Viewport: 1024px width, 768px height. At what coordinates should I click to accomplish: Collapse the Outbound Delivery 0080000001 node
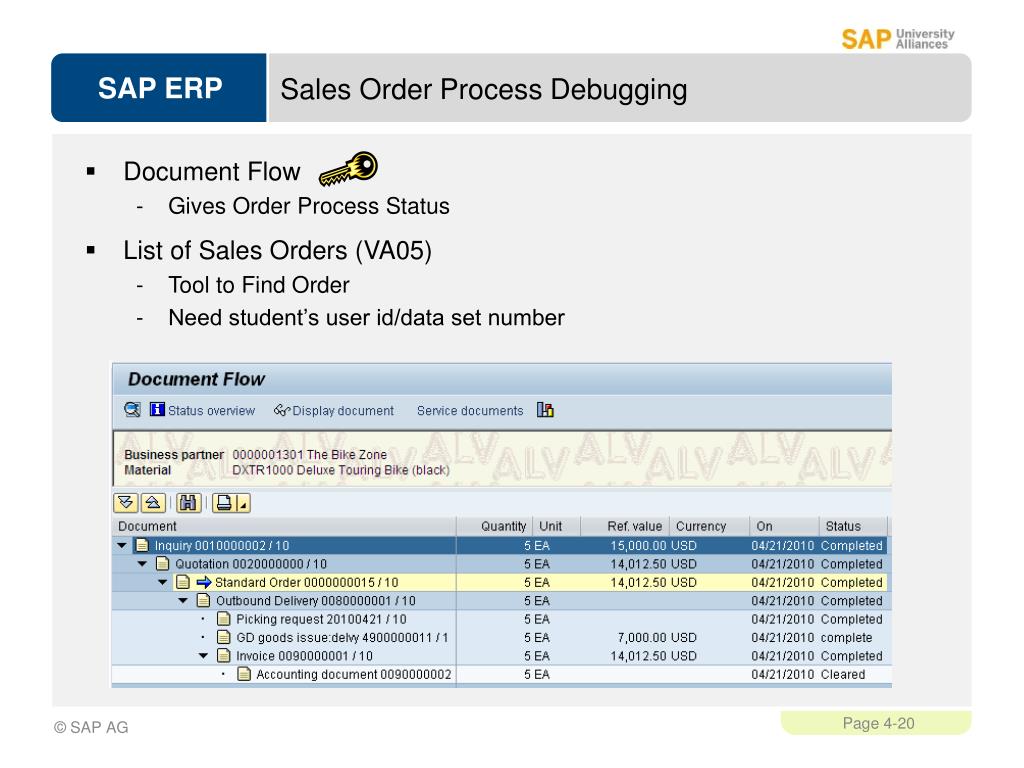(183, 600)
